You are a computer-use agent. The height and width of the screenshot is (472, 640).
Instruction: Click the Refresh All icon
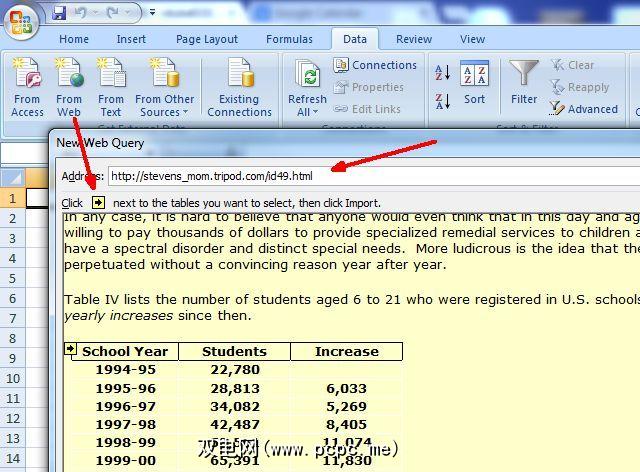point(307,74)
